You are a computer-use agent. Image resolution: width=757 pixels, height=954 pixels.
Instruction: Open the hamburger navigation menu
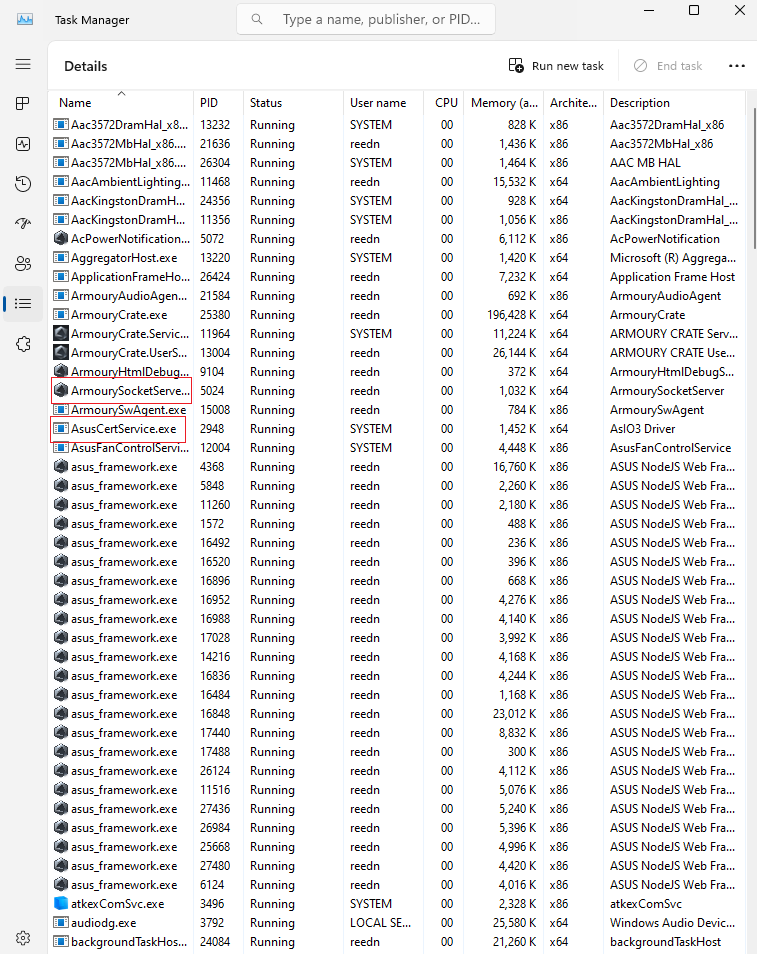[23, 64]
